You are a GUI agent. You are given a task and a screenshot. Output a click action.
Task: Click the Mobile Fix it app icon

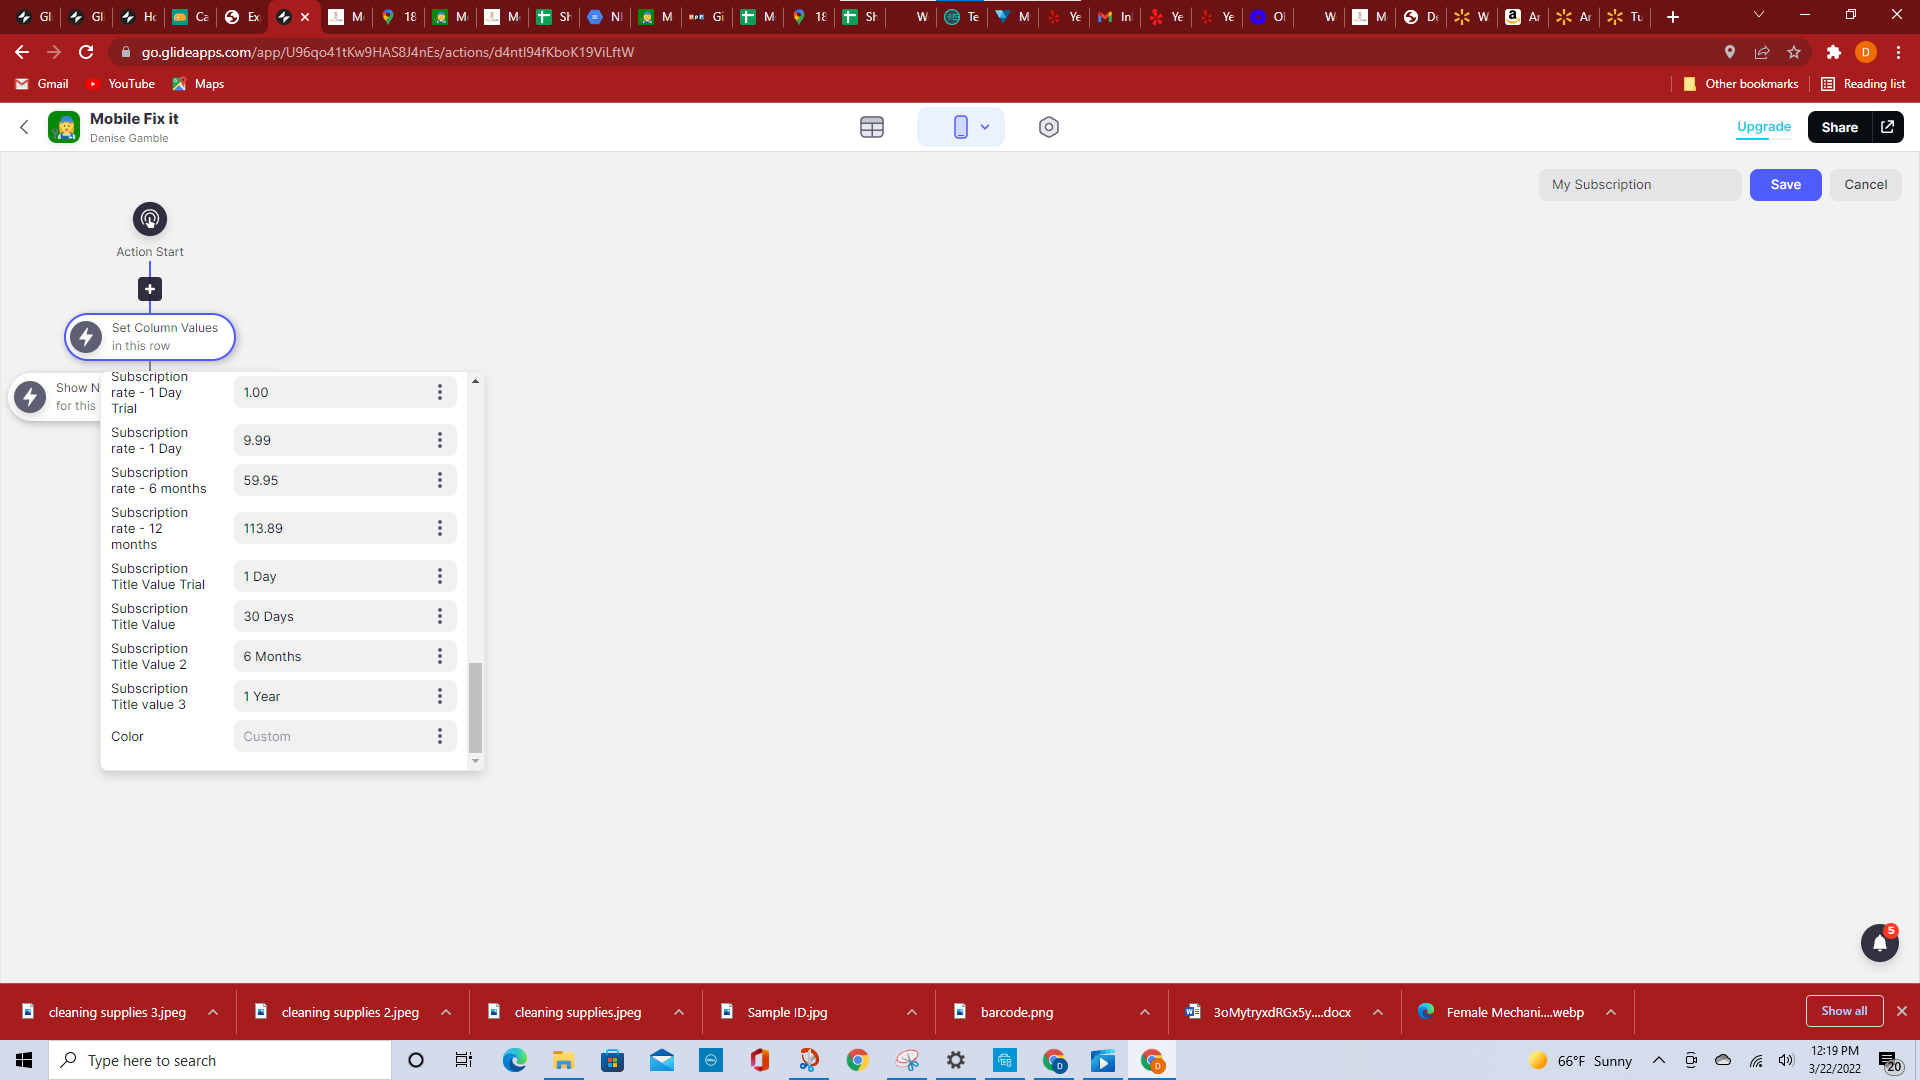pyautogui.click(x=64, y=127)
